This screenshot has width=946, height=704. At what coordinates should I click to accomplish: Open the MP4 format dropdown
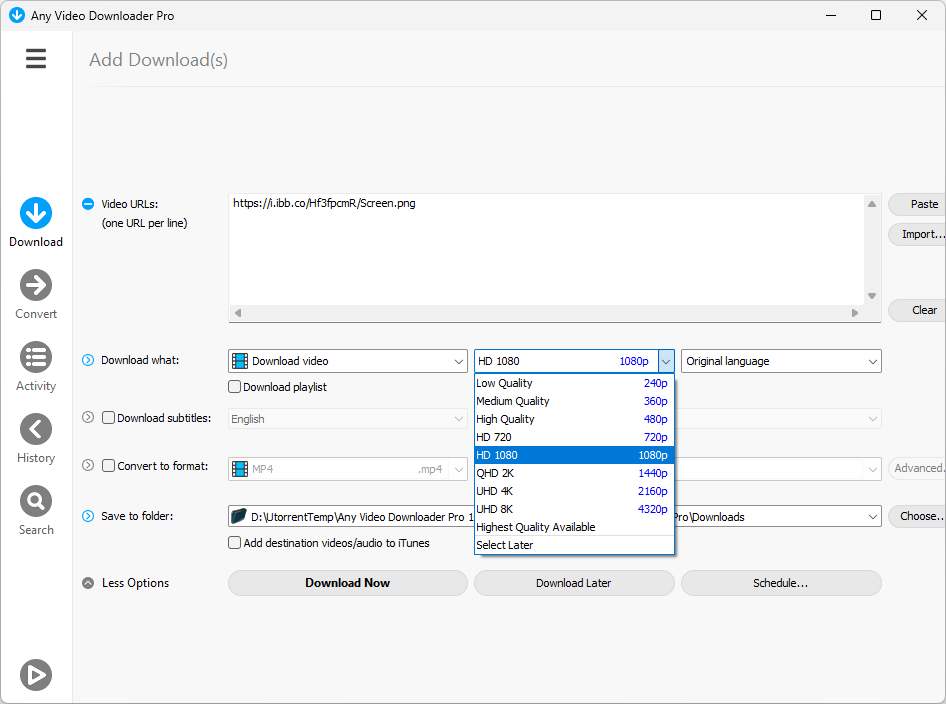[348, 469]
